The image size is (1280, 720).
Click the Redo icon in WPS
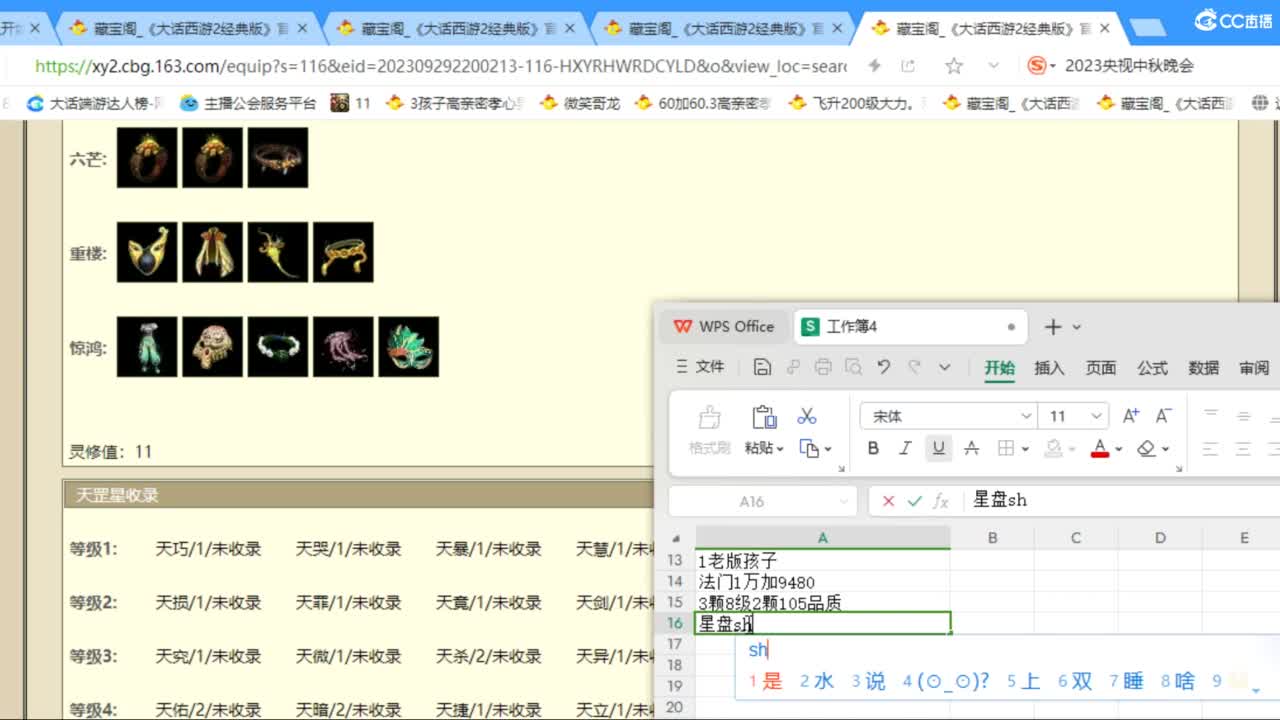913,367
